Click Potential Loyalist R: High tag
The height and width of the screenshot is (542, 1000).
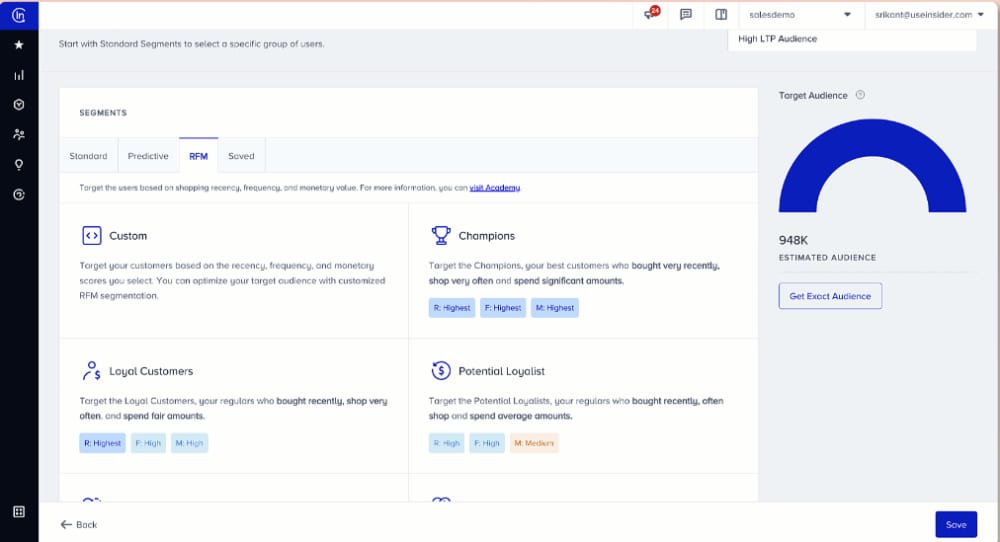pyautogui.click(x=446, y=443)
